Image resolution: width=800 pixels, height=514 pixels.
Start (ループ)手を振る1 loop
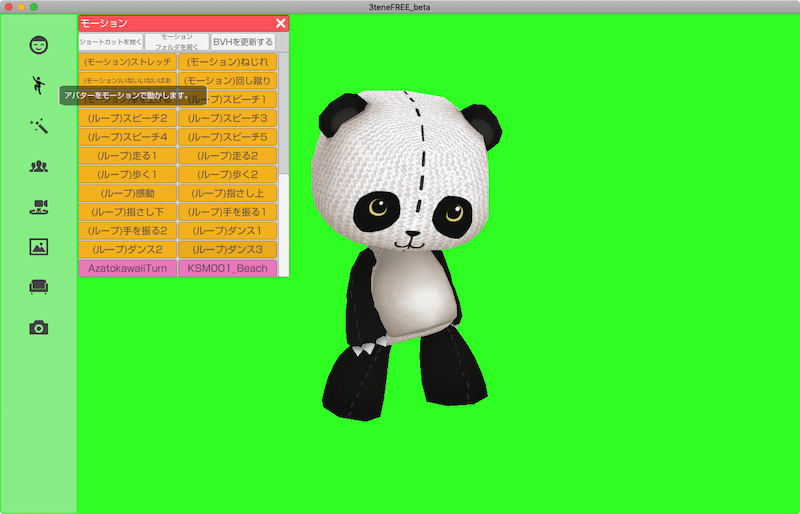pyautogui.click(x=228, y=212)
